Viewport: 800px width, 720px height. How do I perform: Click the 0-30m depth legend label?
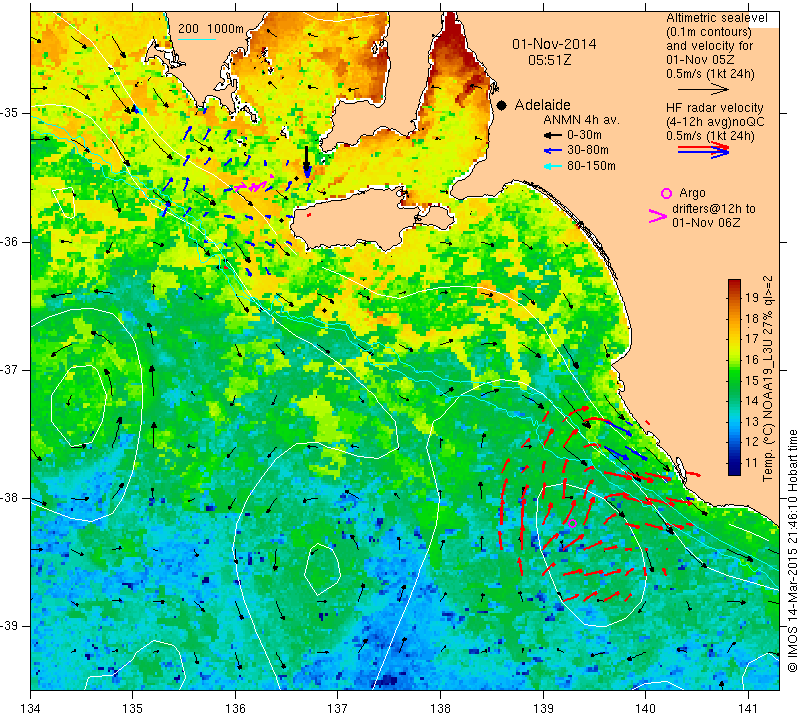[584, 135]
